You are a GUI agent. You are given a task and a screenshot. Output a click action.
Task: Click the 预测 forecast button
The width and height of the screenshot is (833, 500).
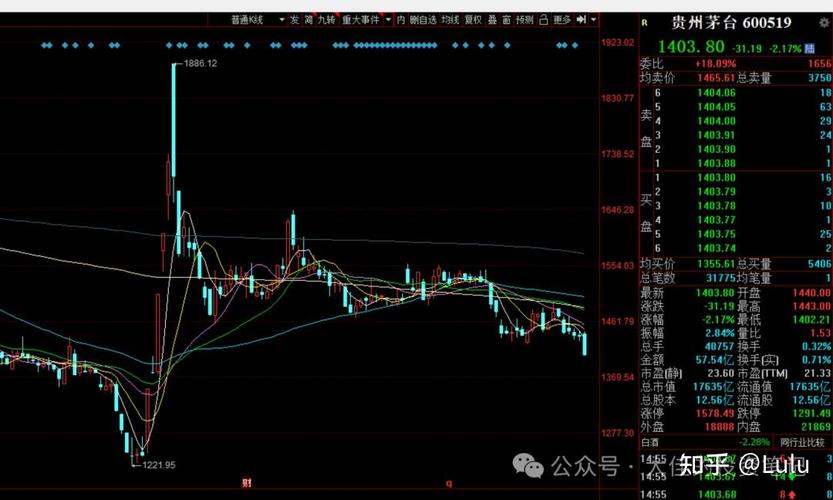pos(524,20)
